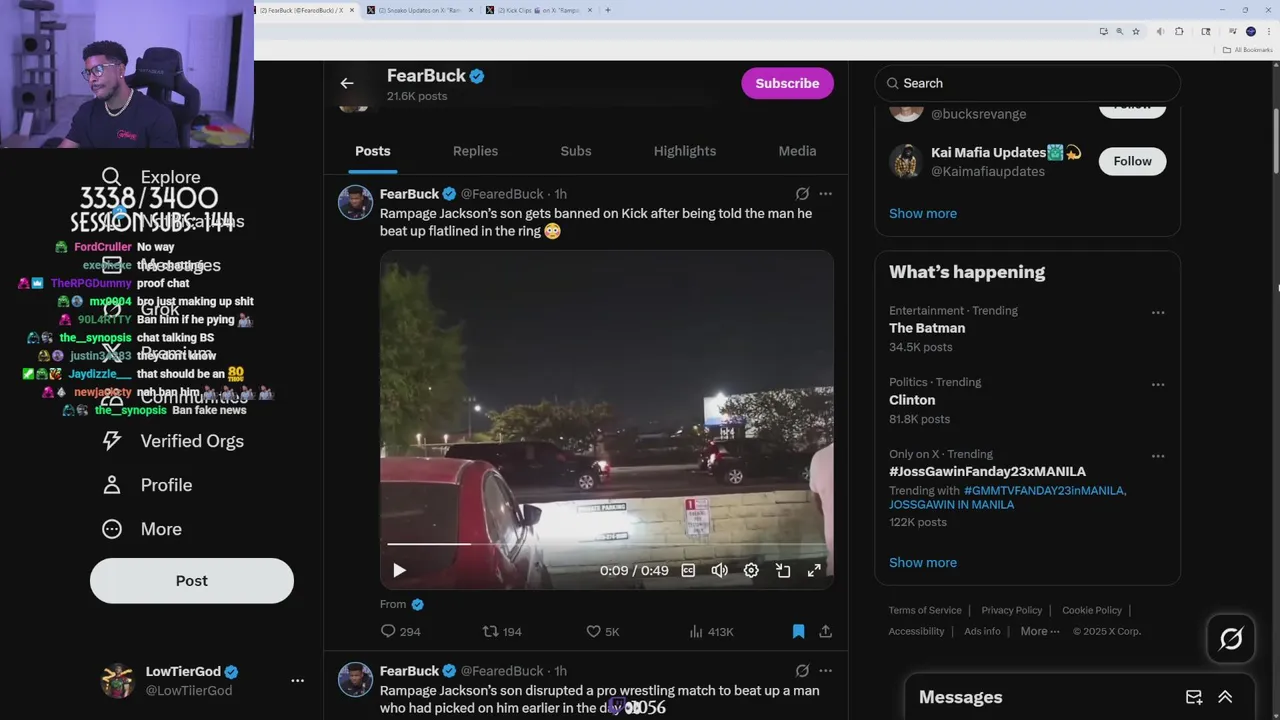Subscribe to FearBuck
The image size is (1280, 720).
(x=787, y=83)
